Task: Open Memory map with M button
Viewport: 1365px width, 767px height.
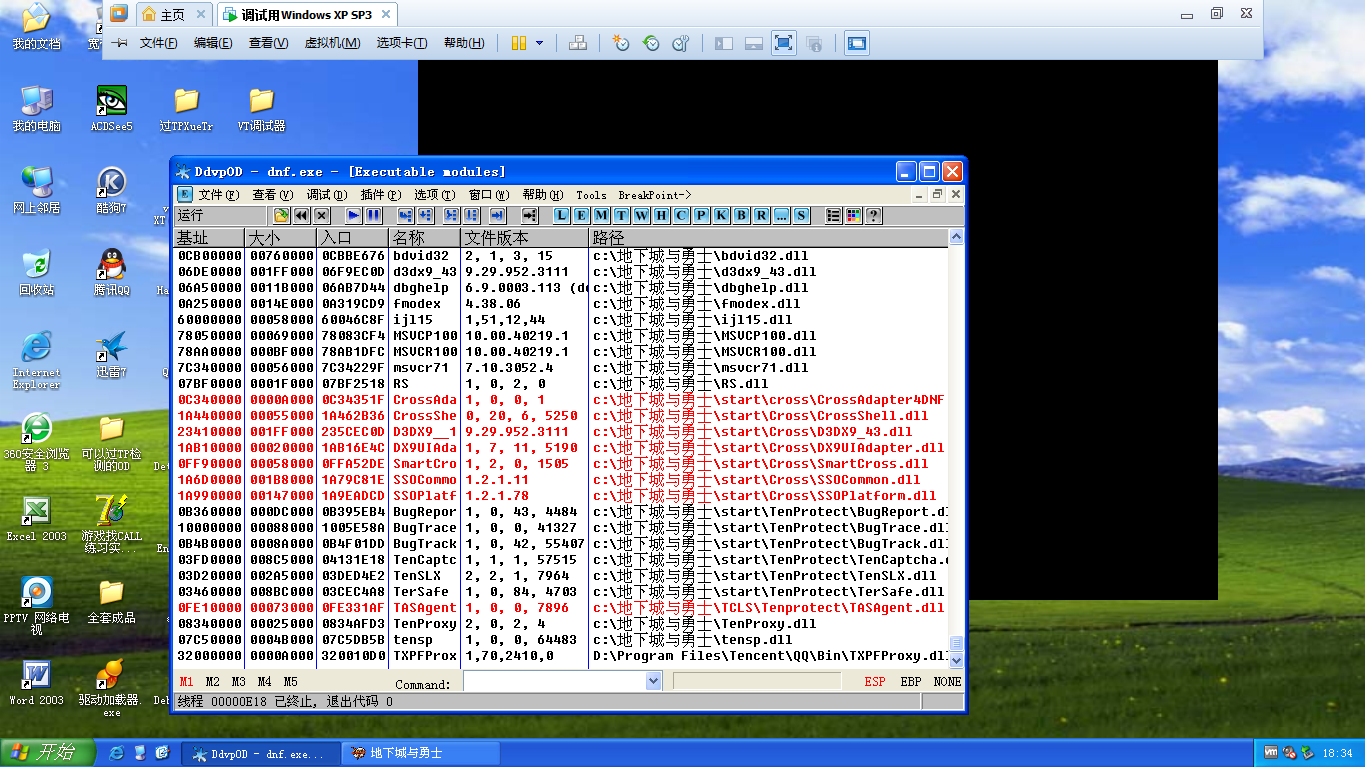Action: coord(601,215)
